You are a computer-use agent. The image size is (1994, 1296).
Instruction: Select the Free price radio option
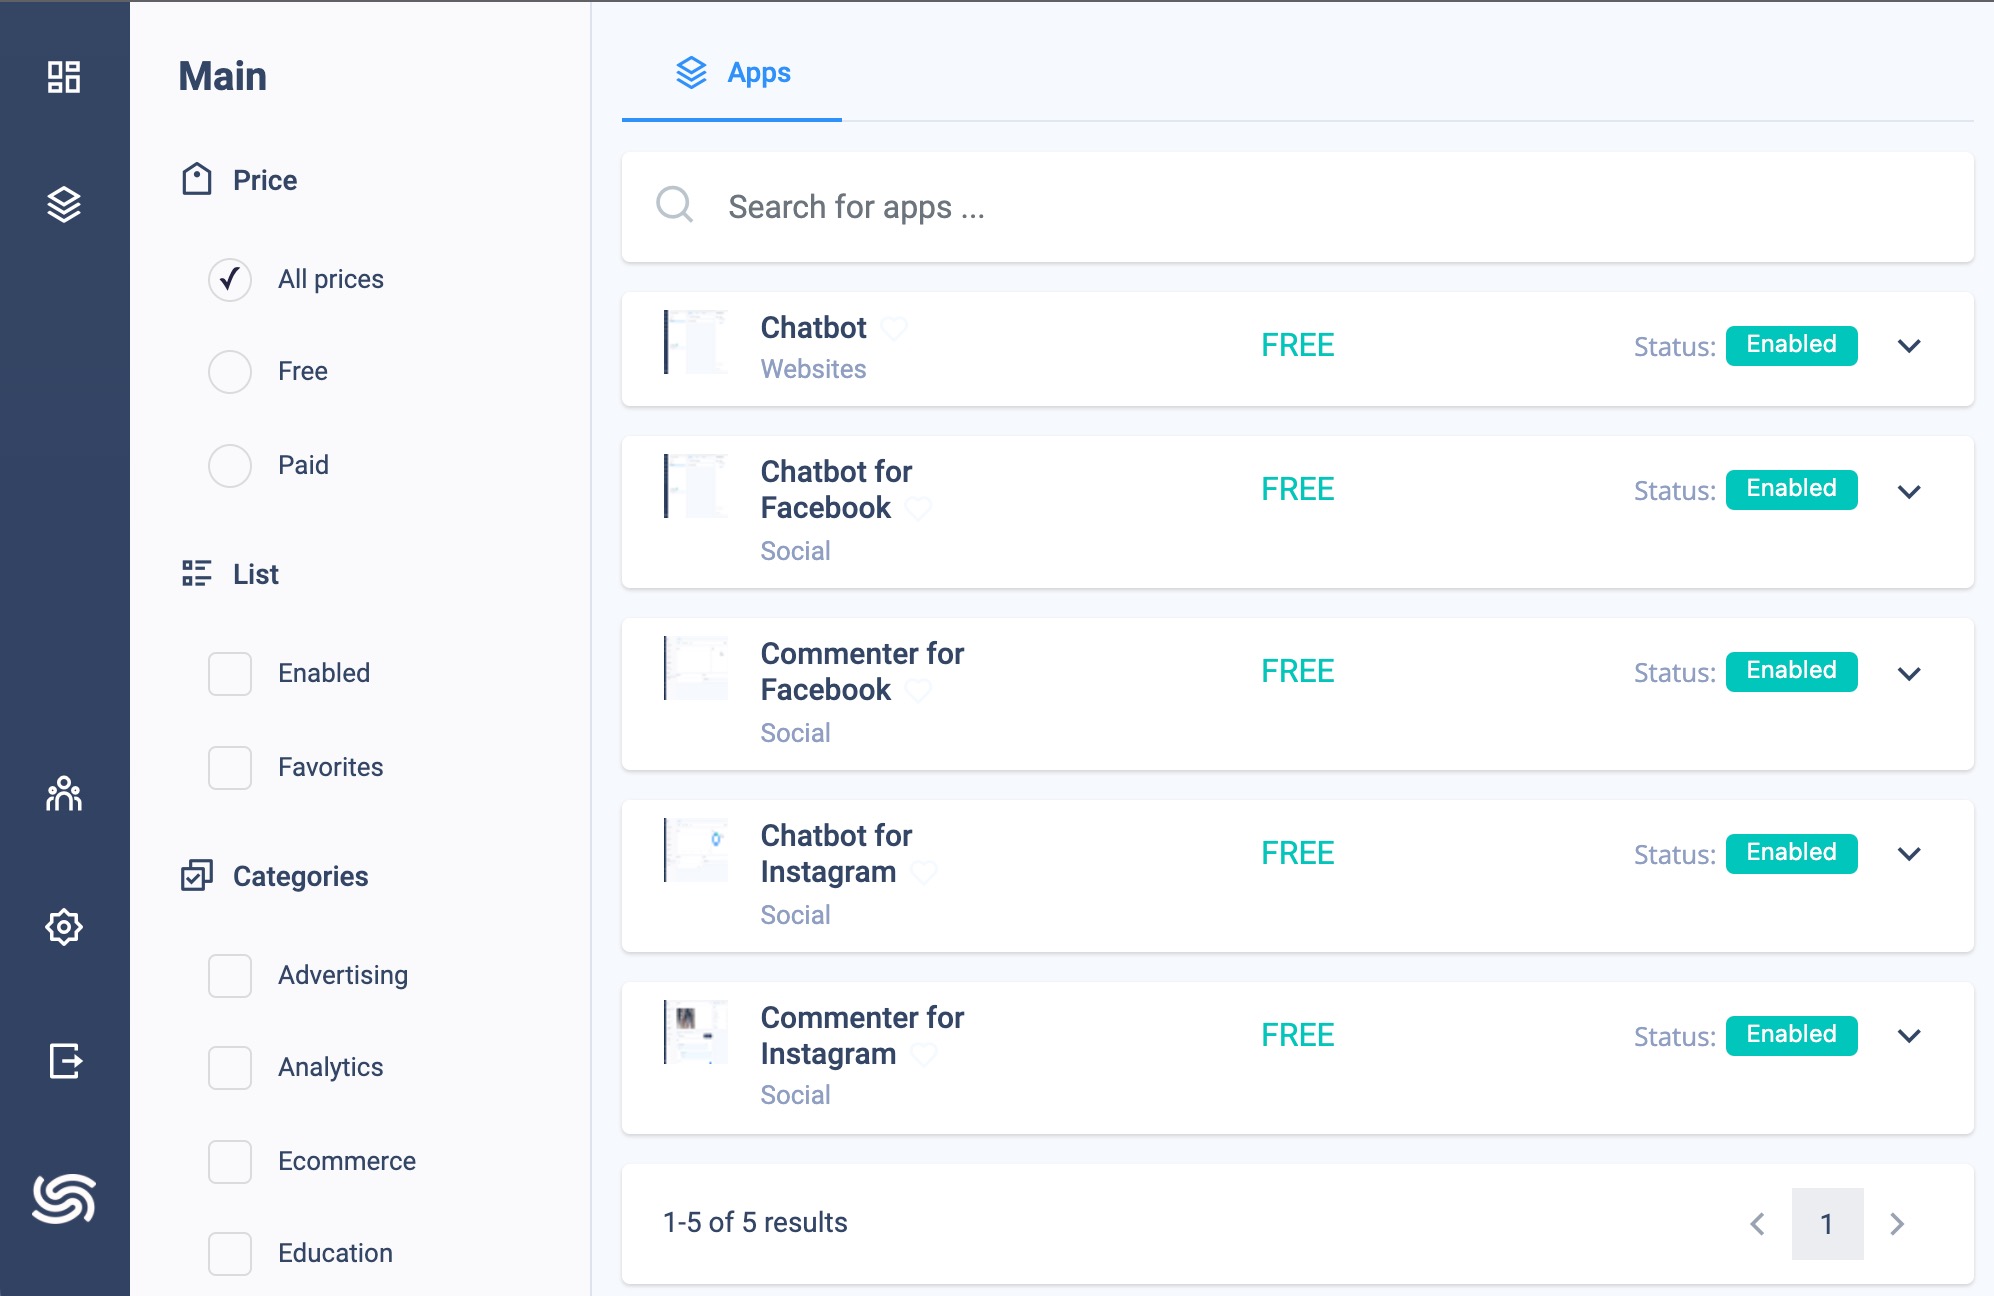230,372
